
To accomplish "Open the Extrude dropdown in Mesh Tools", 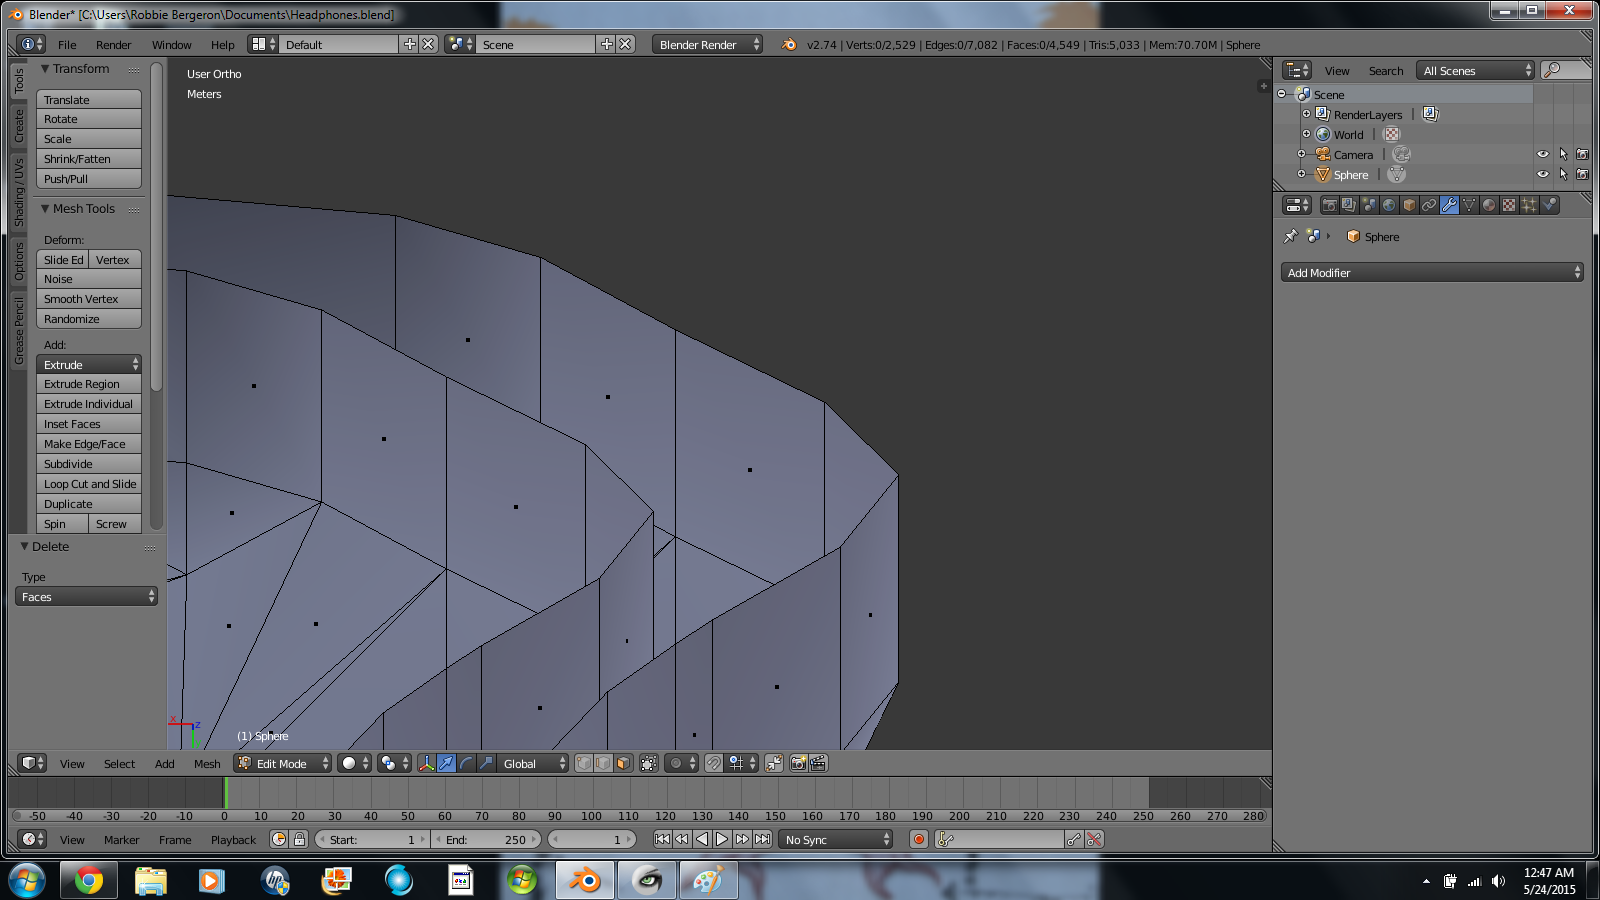I will click(x=89, y=364).
